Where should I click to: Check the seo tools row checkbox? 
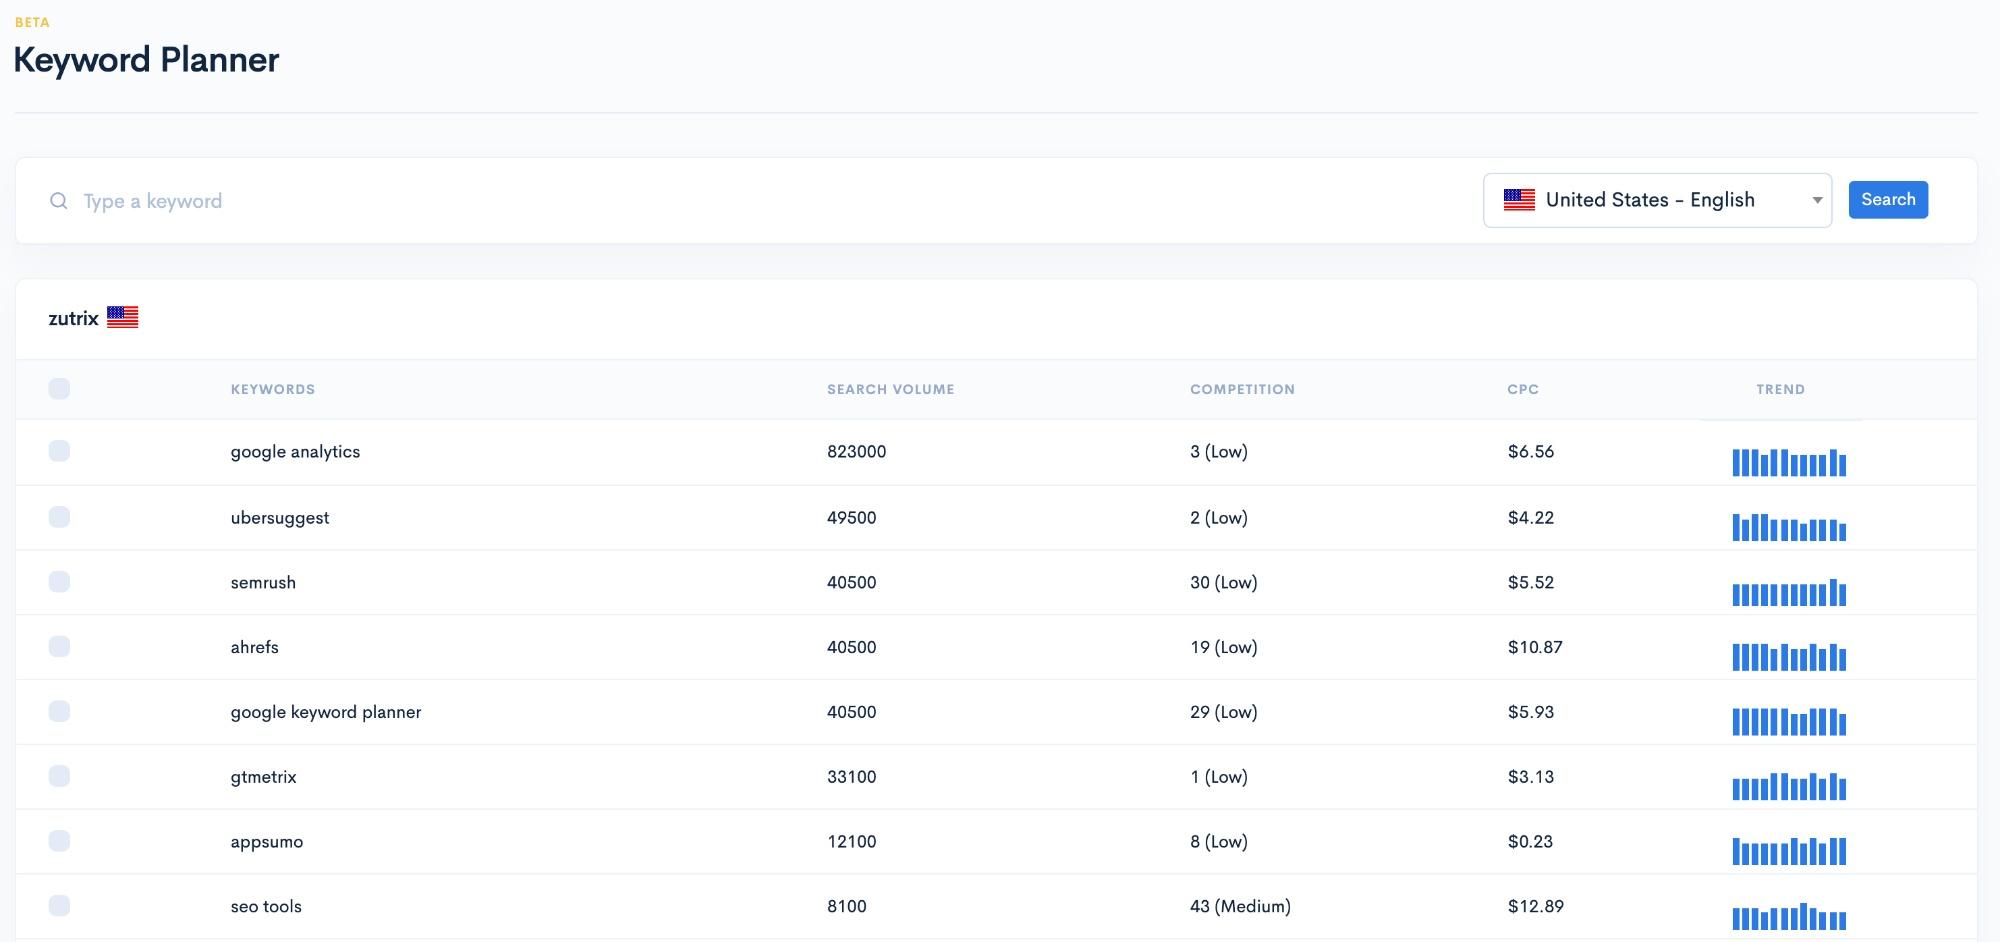point(59,906)
